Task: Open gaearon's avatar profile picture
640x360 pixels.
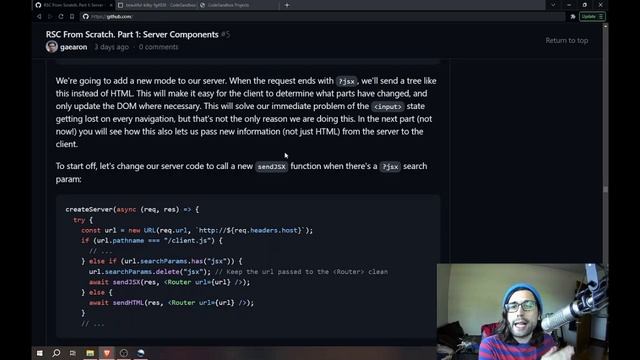Action: click(52, 47)
